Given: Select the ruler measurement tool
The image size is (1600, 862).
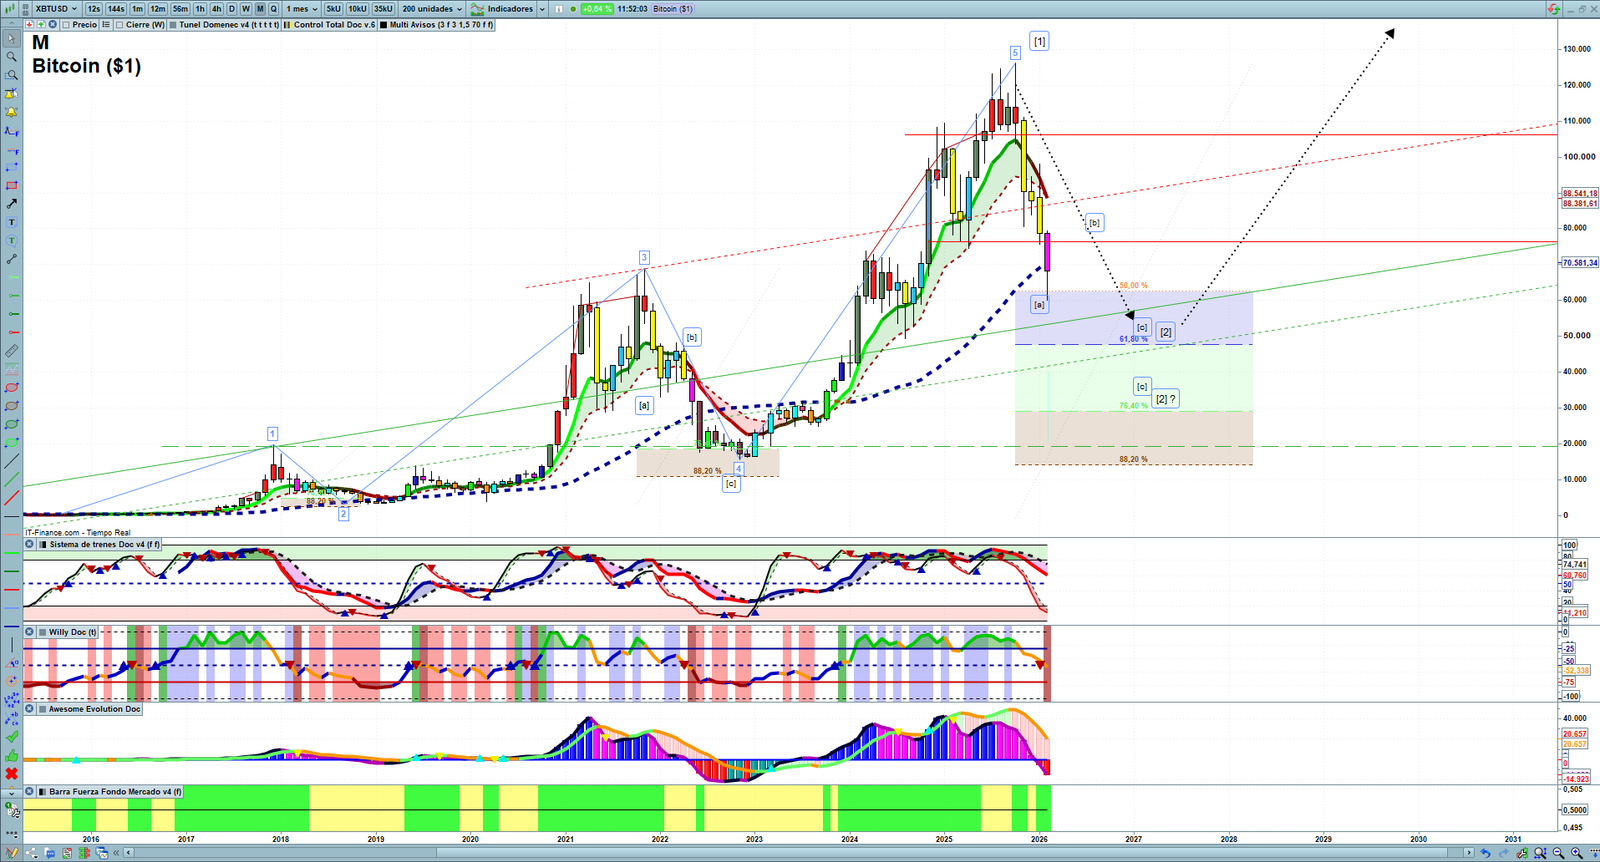Looking at the screenshot, I should [x=11, y=351].
